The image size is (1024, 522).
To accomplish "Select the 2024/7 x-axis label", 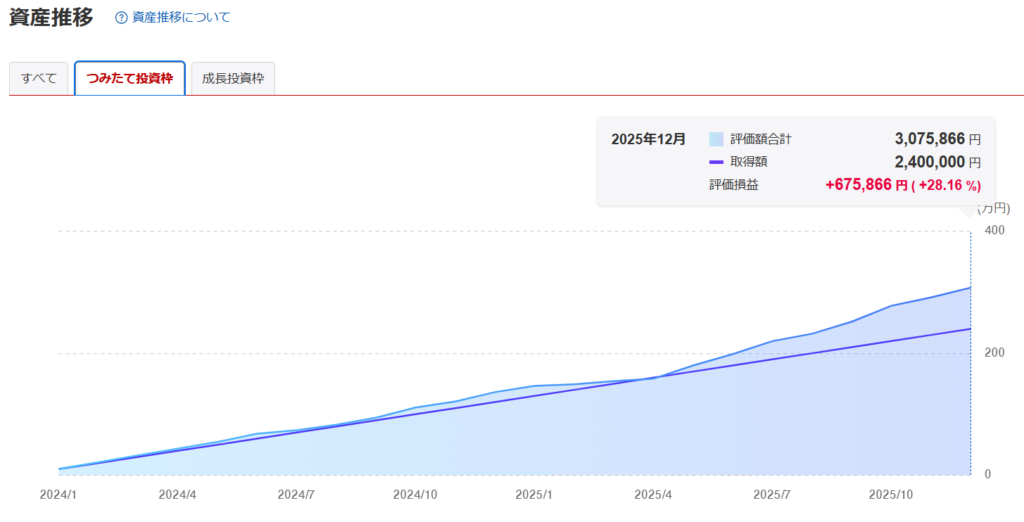I will (297, 495).
